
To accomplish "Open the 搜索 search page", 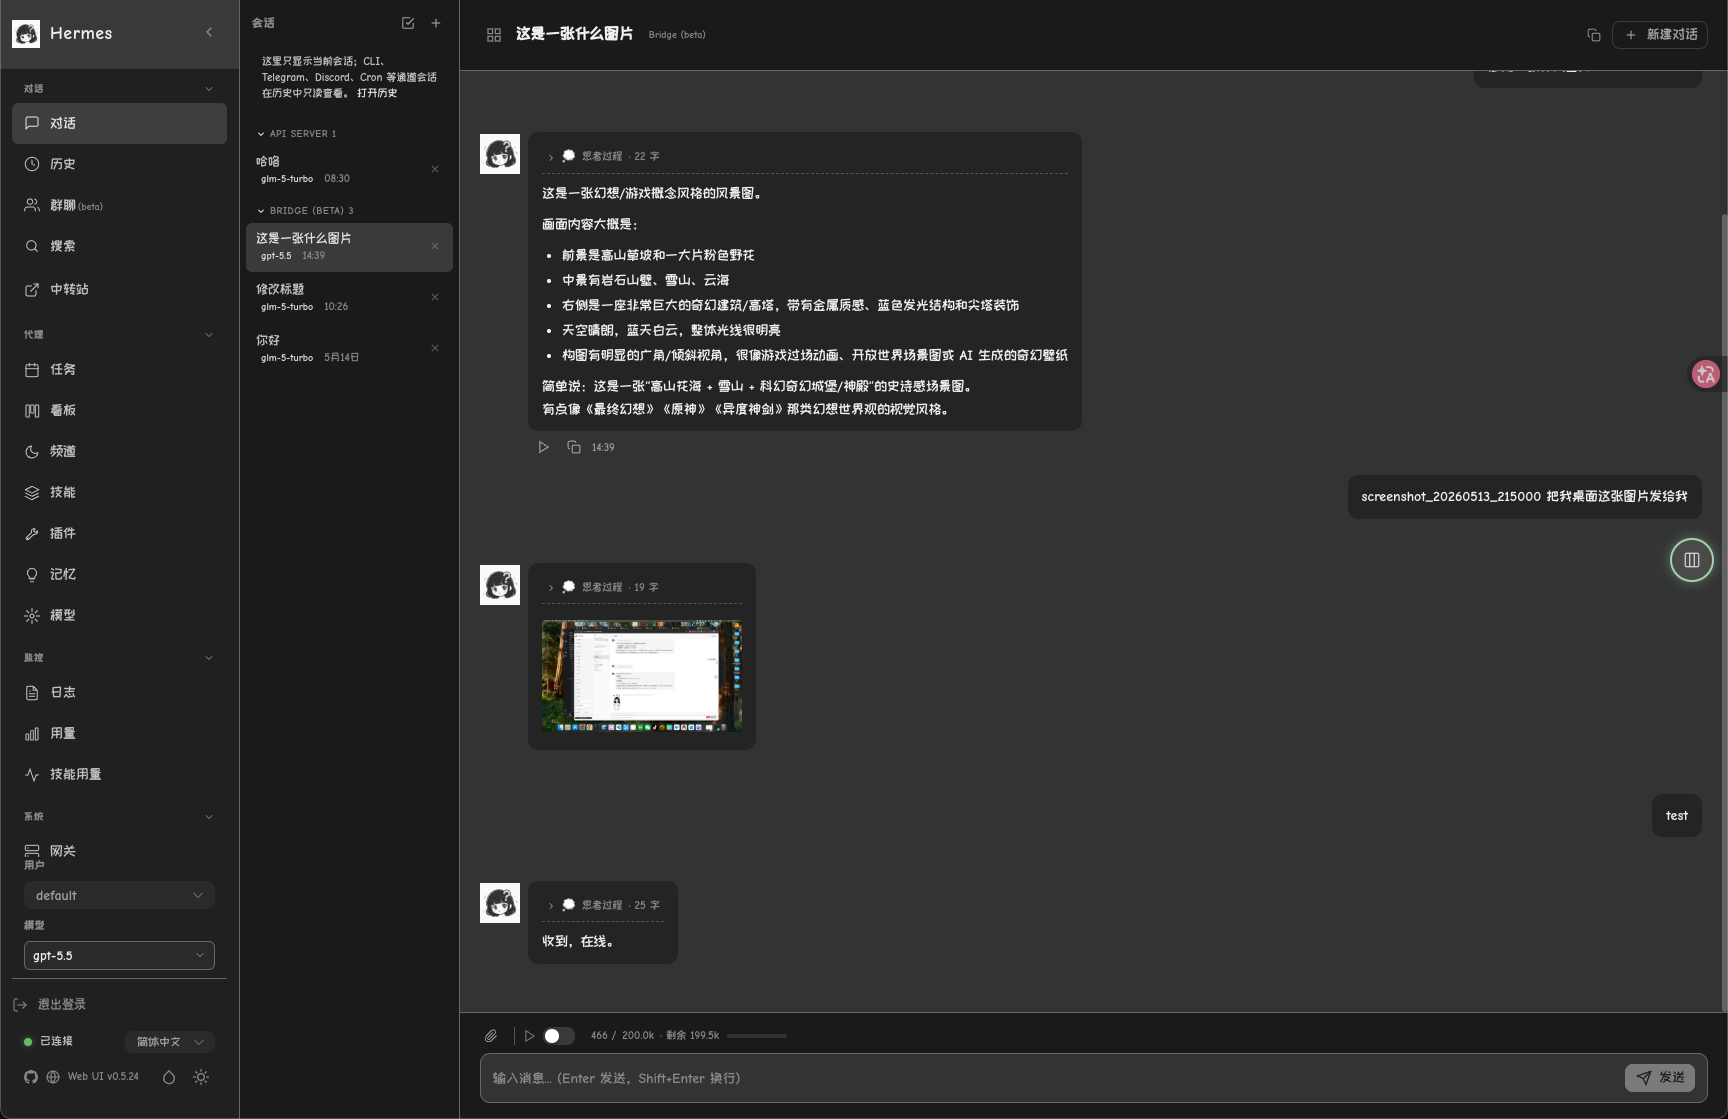I will click(x=119, y=246).
